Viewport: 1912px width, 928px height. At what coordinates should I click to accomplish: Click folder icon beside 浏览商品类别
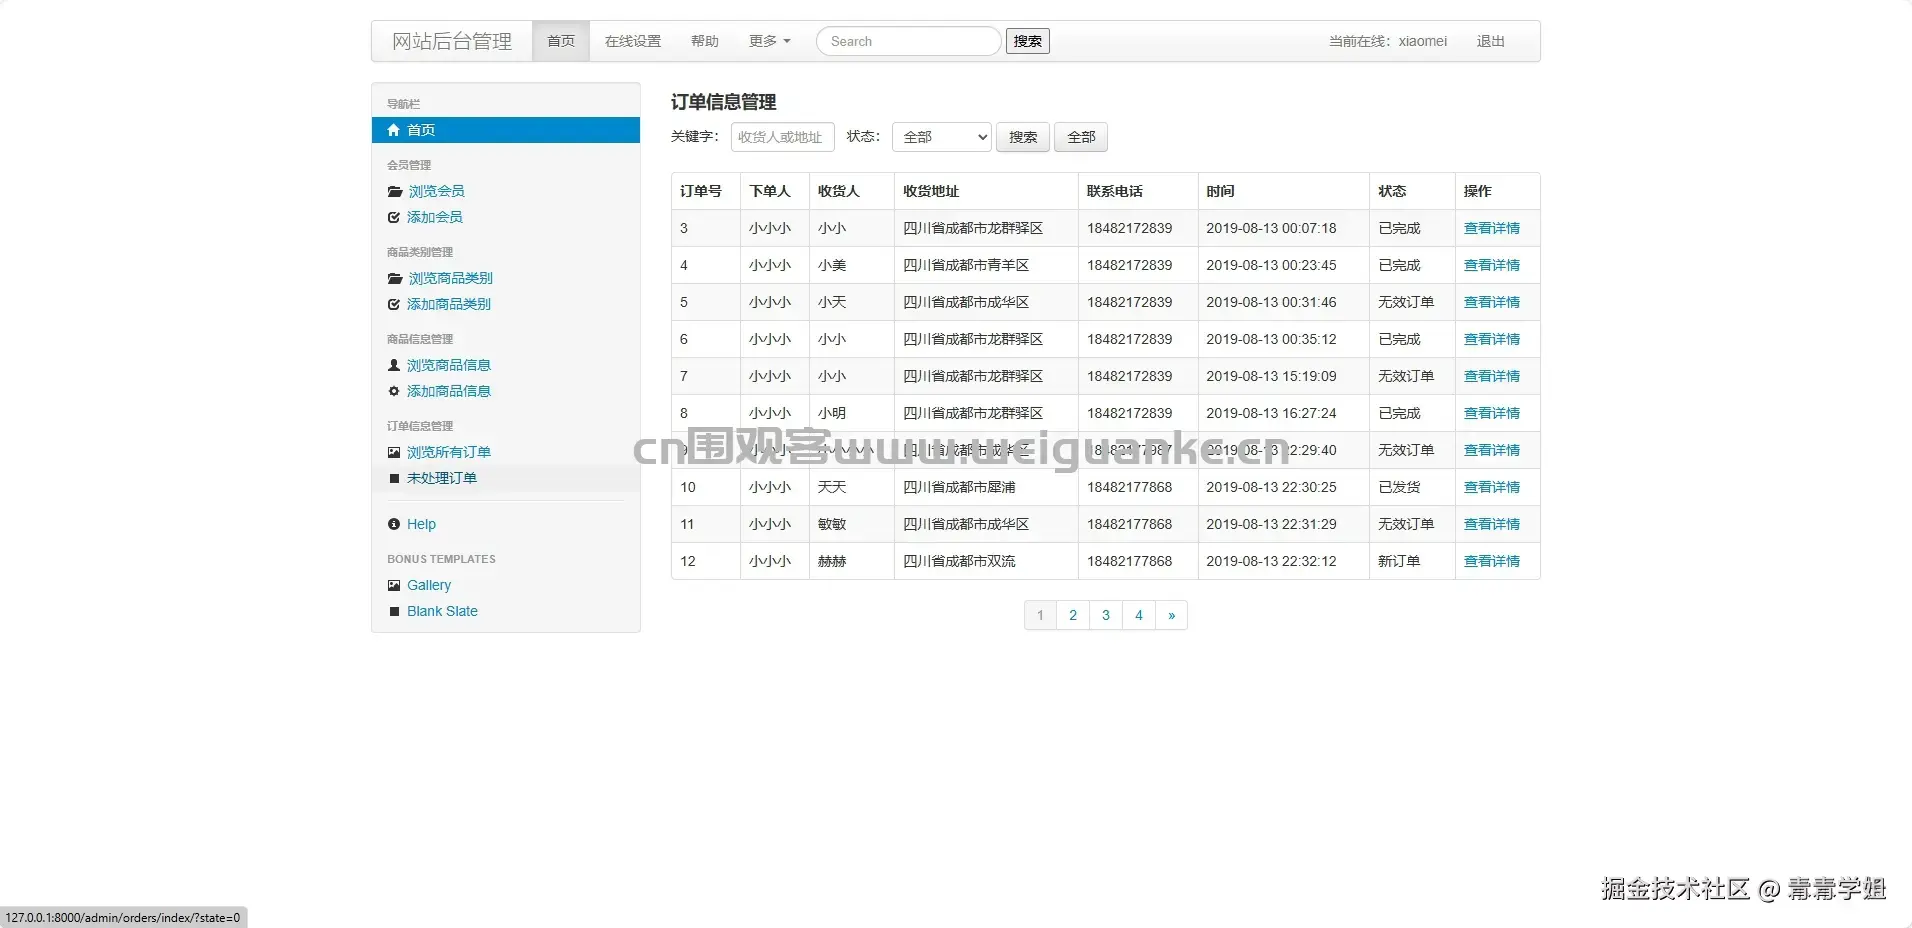click(395, 278)
